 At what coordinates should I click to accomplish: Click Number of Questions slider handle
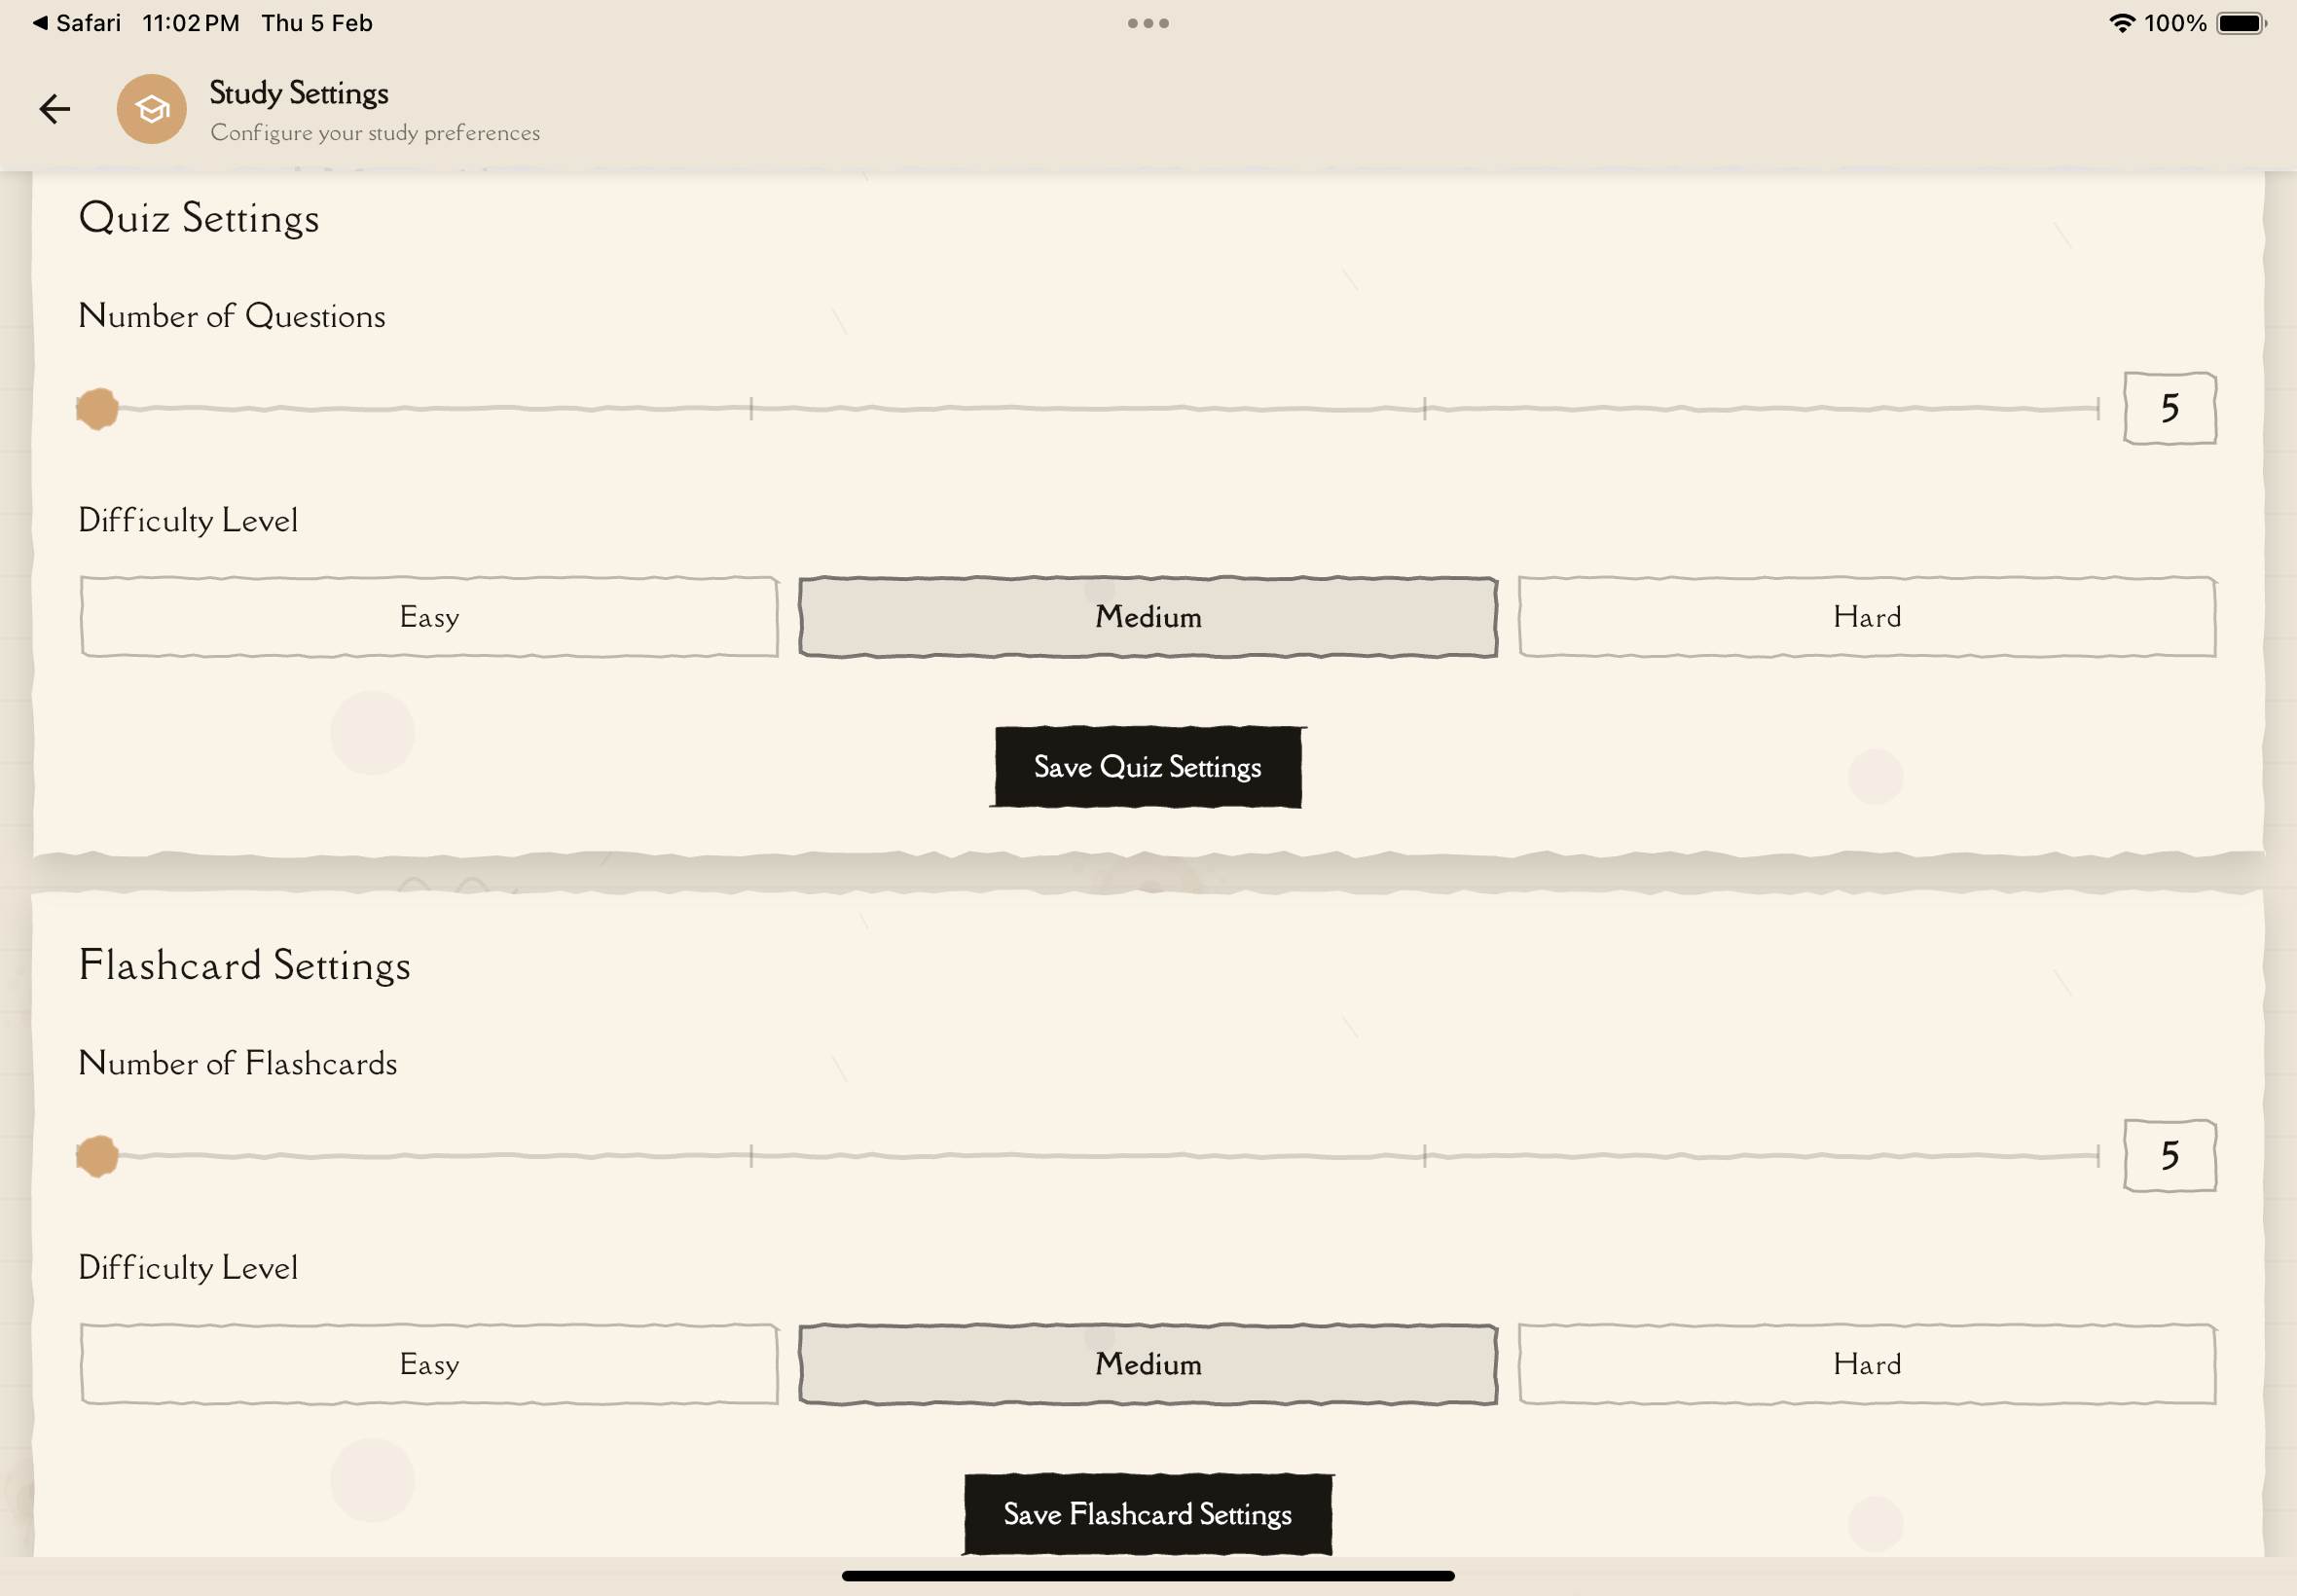(x=98, y=409)
